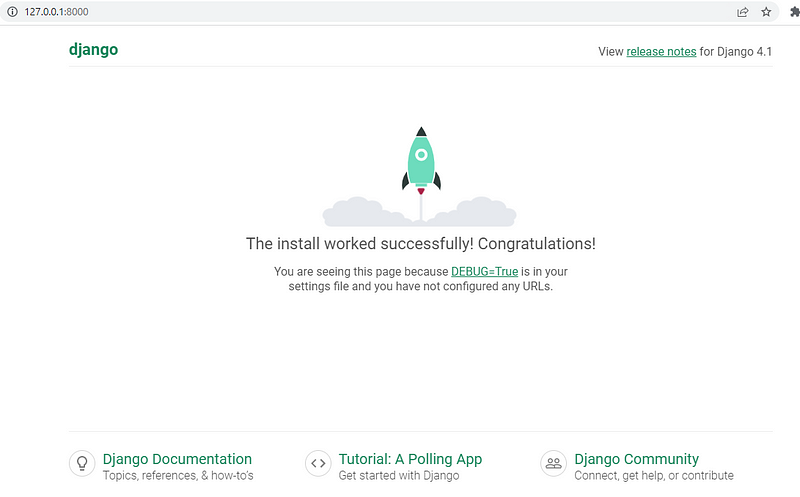
Task: Click the code brackets Tutorial icon
Action: pyautogui.click(x=318, y=463)
